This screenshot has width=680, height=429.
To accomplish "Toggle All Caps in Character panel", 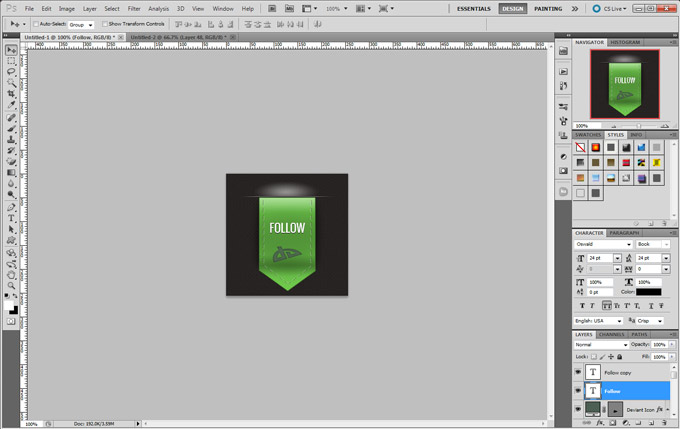I will (x=607, y=306).
